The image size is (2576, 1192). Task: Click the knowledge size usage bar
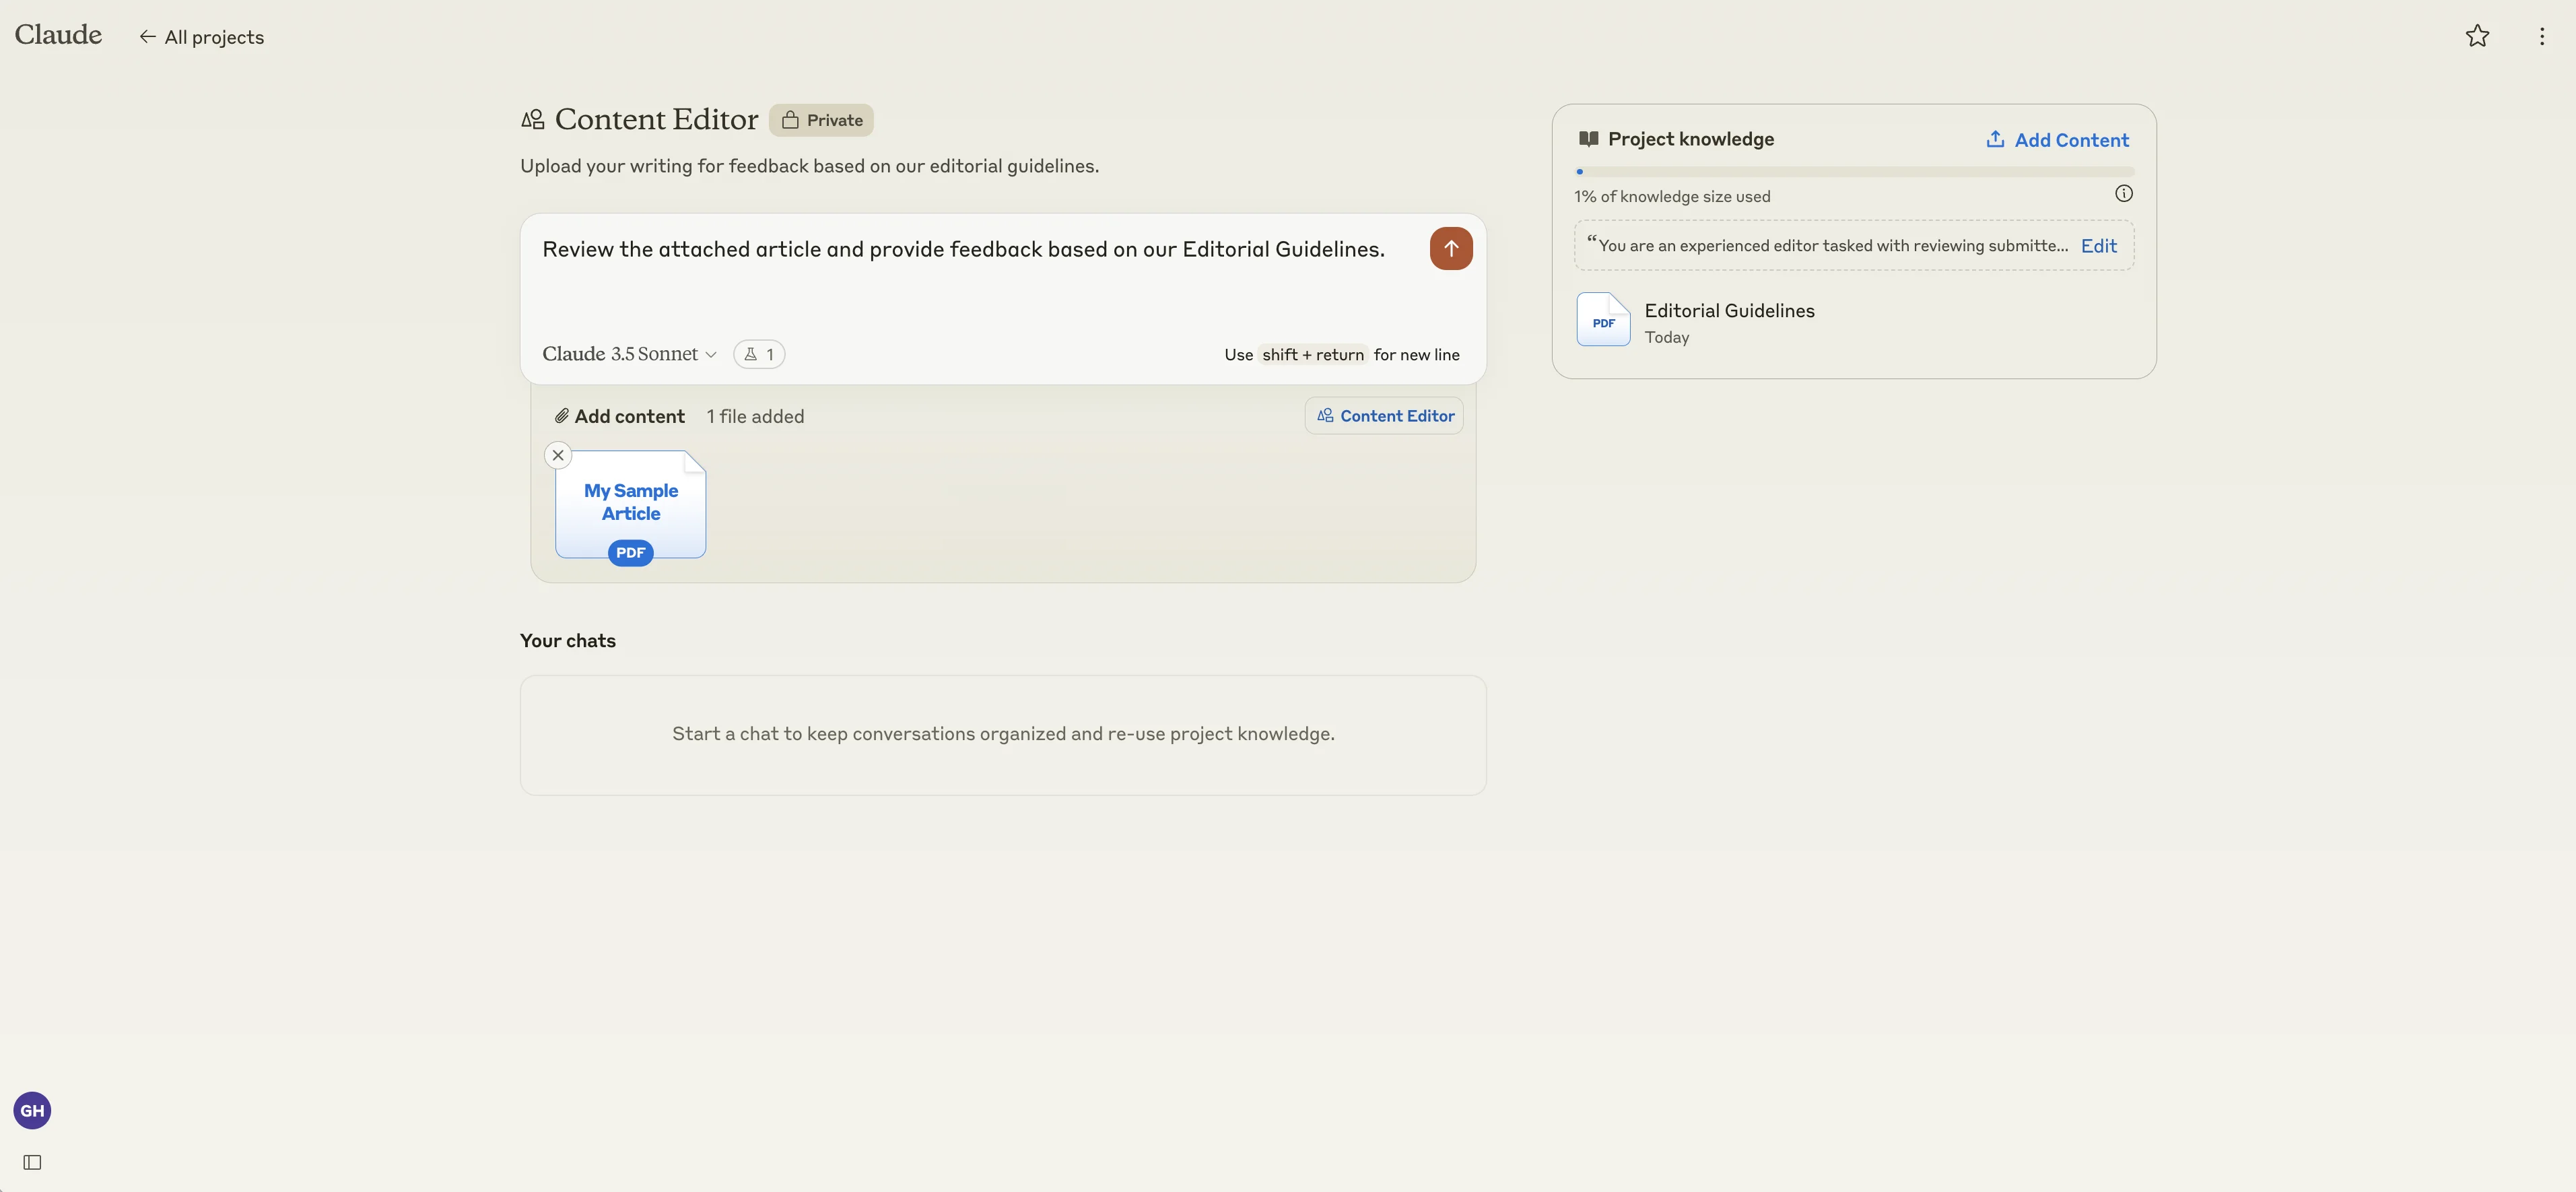coord(1853,172)
